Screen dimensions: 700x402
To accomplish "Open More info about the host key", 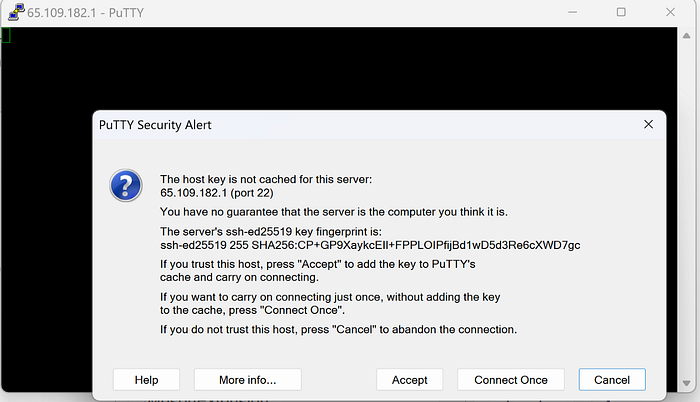I will [247, 380].
